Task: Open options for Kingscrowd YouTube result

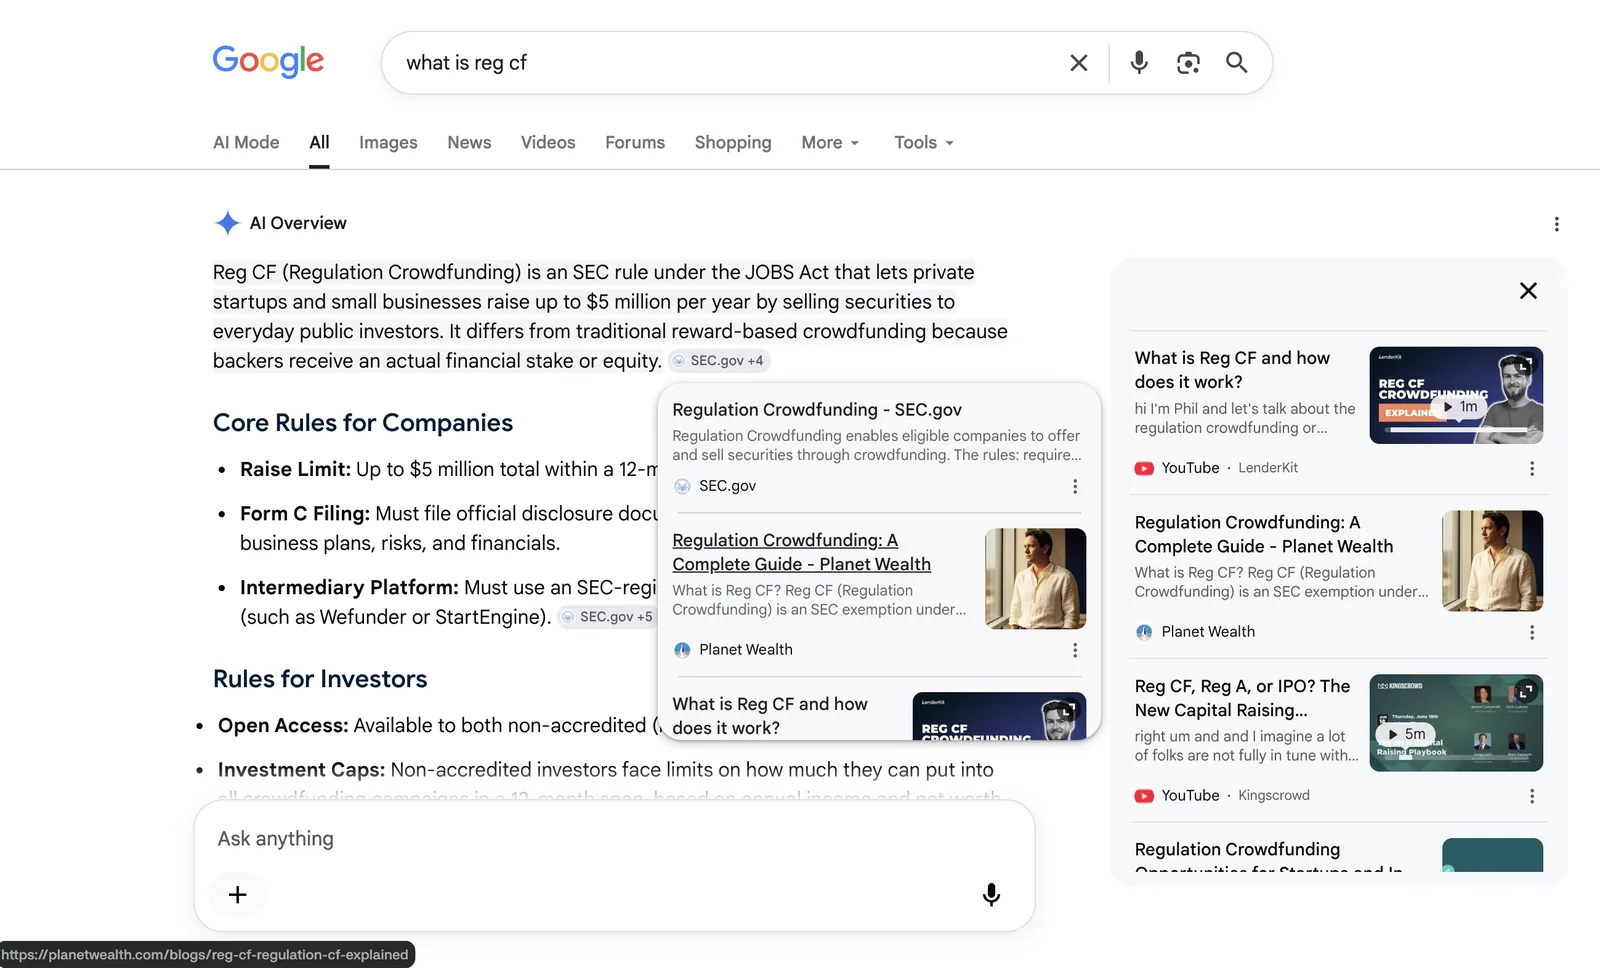Action: point(1532,796)
